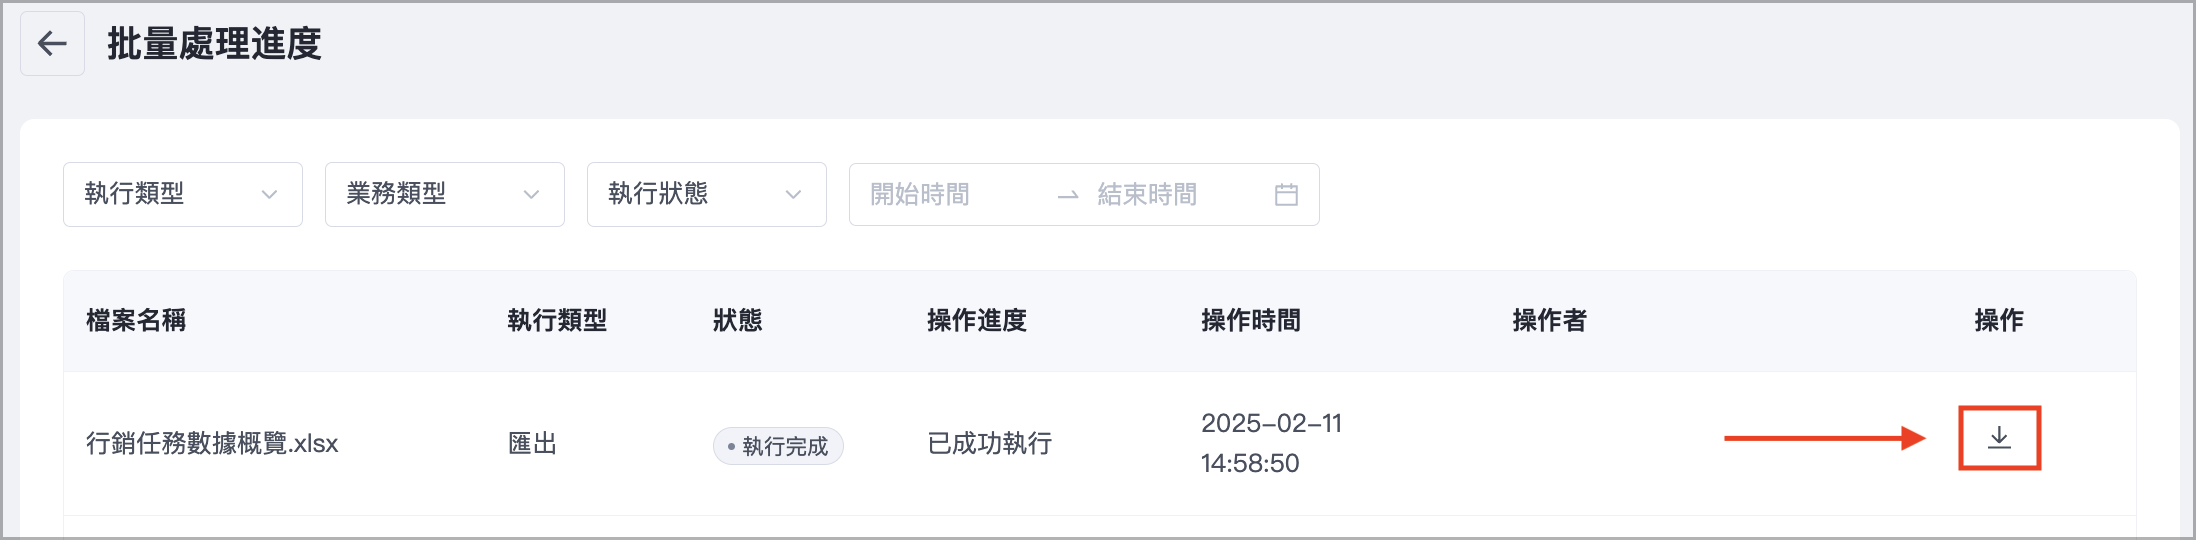The height and width of the screenshot is (540, 2196).
Task: Click the 執行狀態 dropdown chevron
Action: click(x=793, y=195)
